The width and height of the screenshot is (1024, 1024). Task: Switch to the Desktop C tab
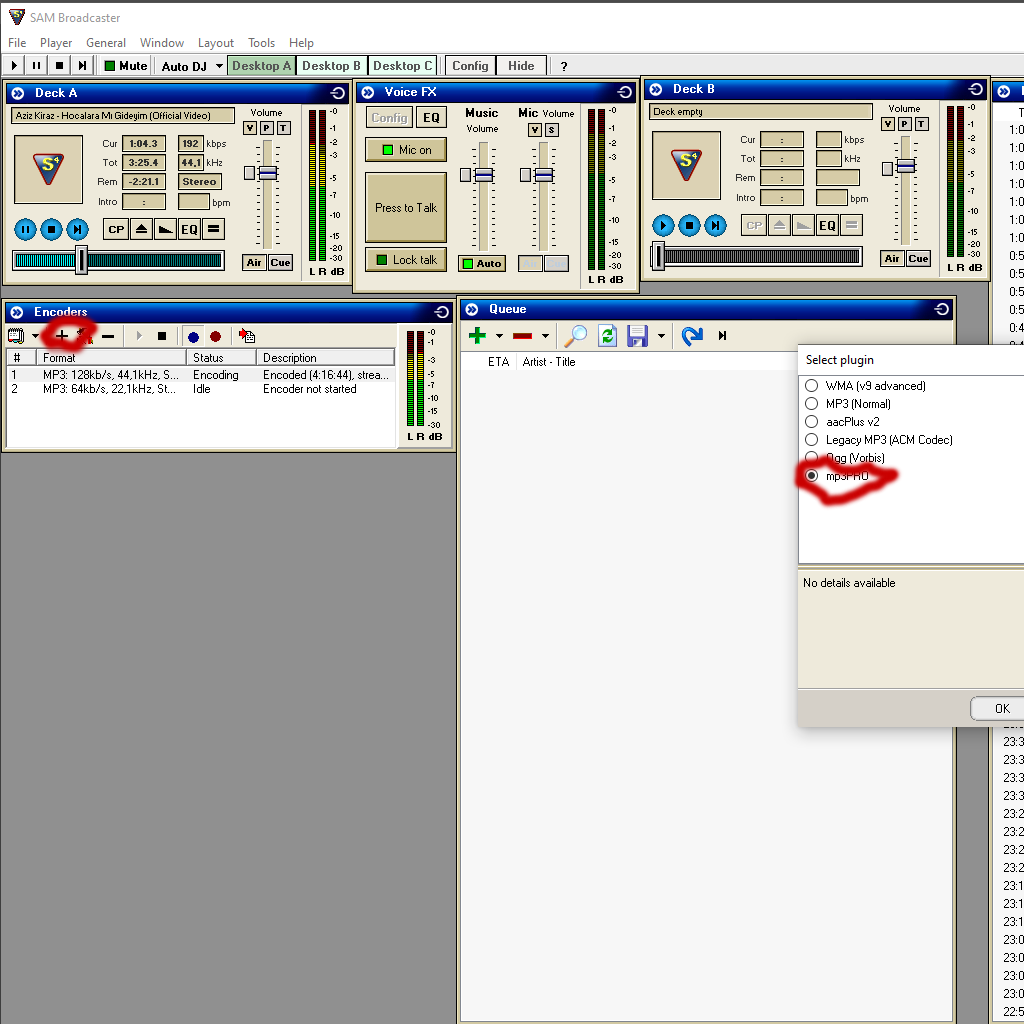(x=402, y=65)
